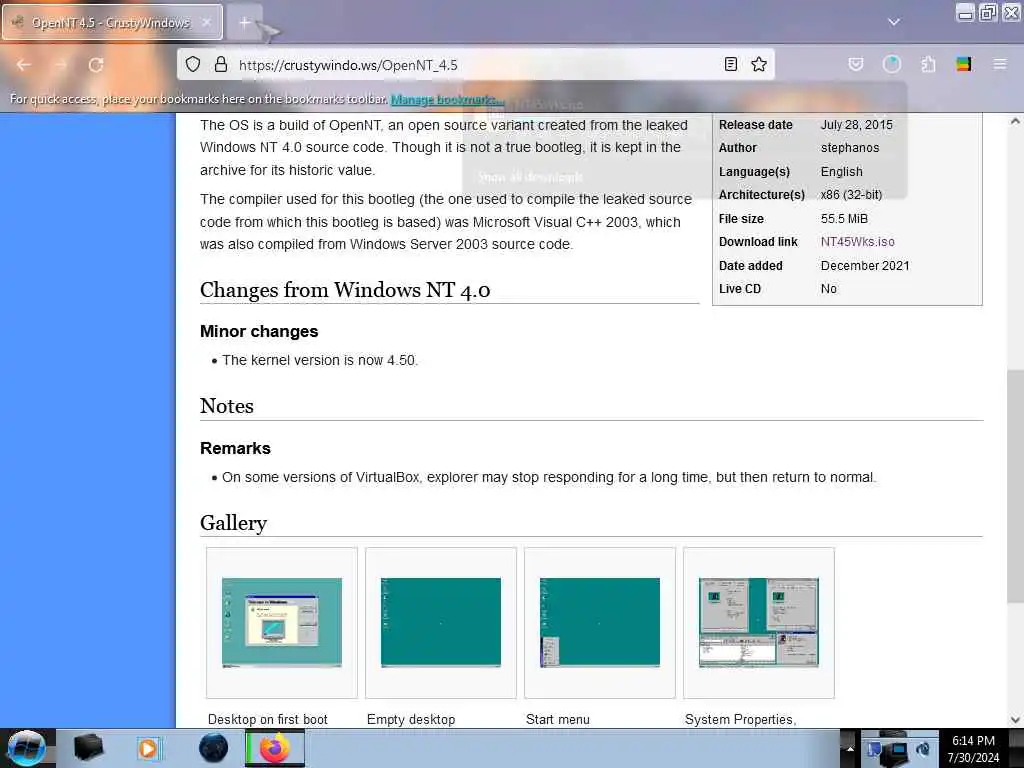Click the 'Empty desktop' caption text
This screenshot has height=768, width=1024.
[411, 719]
